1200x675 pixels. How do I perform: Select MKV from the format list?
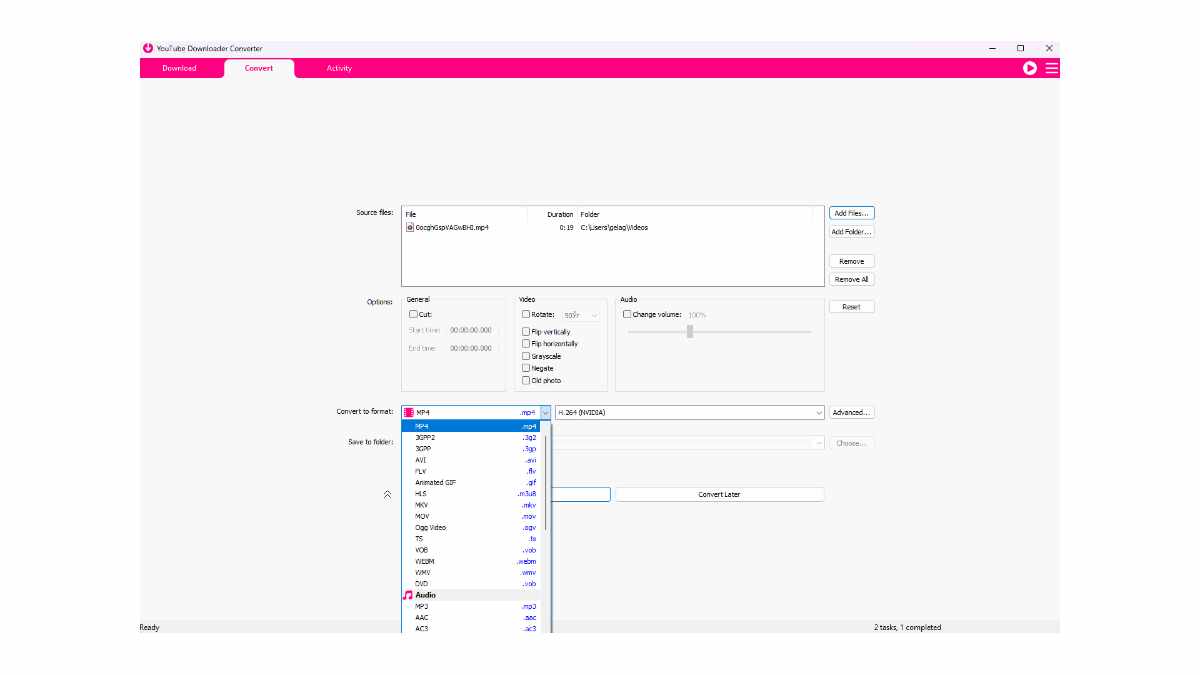click(475, 505)
